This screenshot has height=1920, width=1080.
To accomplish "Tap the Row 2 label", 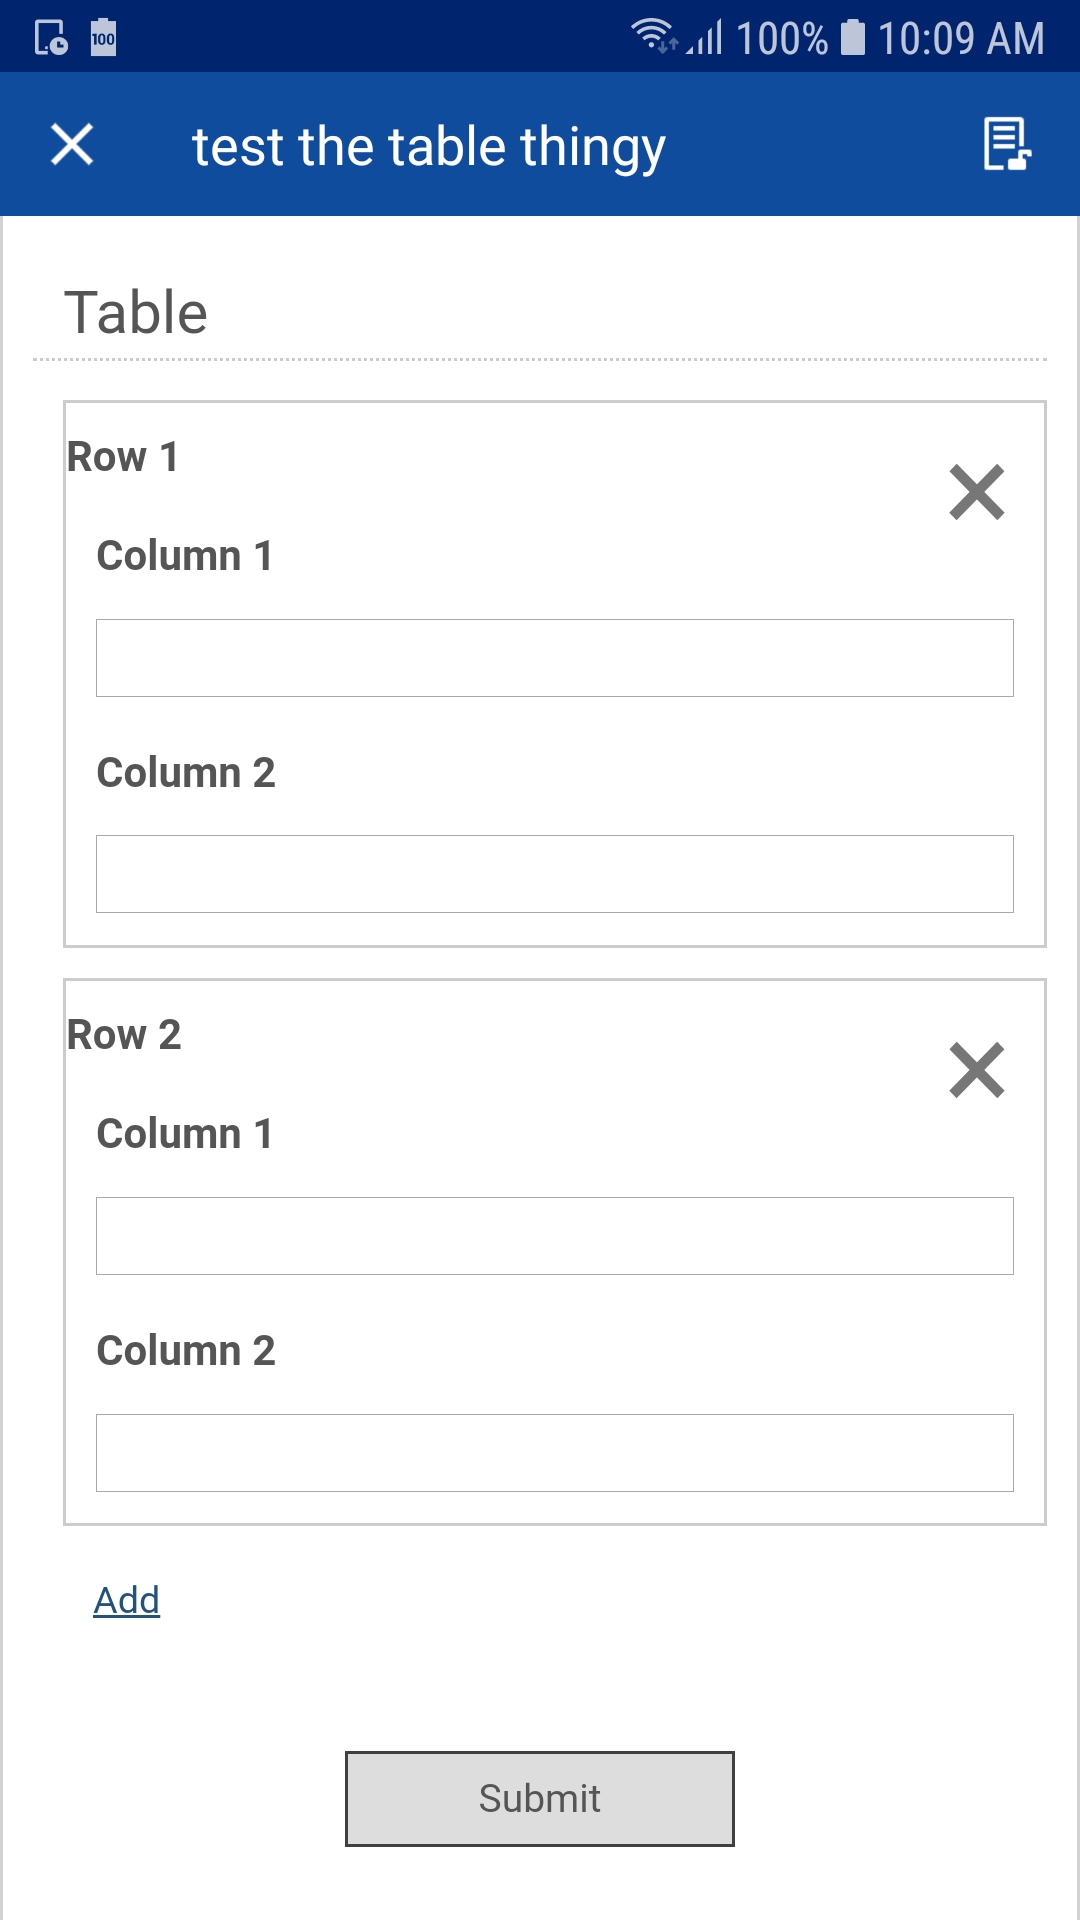I will (x=124, y=1035).
